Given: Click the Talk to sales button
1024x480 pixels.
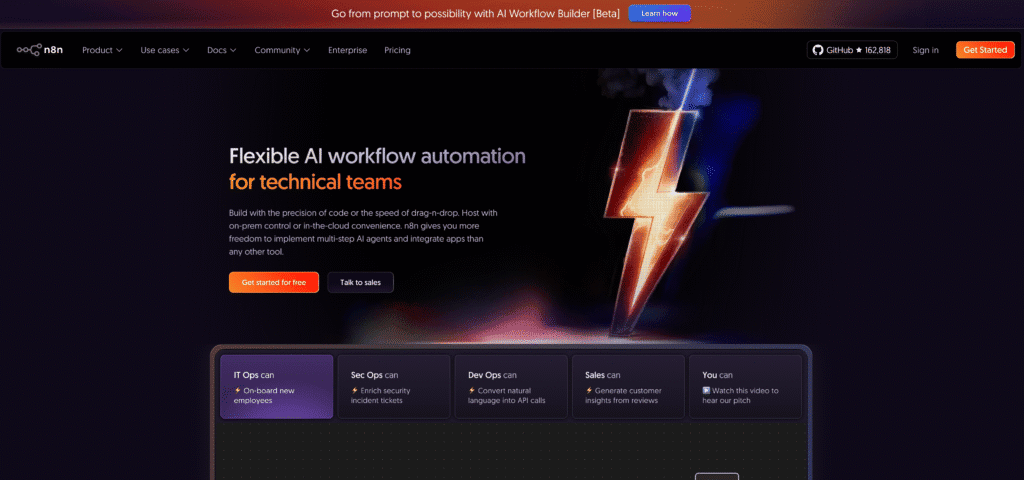Looking at the screenshot, I should 360,283.
